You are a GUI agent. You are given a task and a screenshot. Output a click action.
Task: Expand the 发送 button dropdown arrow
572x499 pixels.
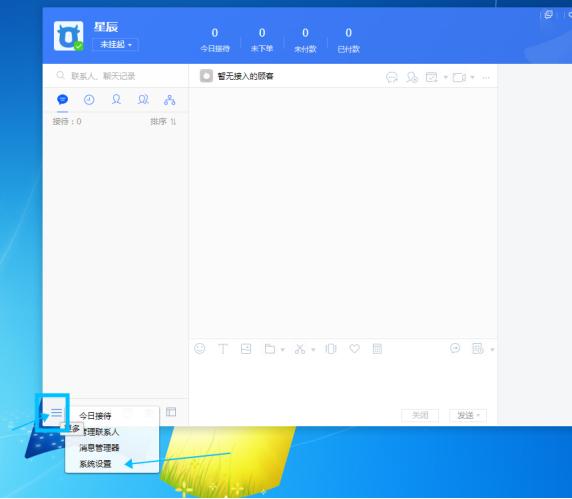point(479,415)
